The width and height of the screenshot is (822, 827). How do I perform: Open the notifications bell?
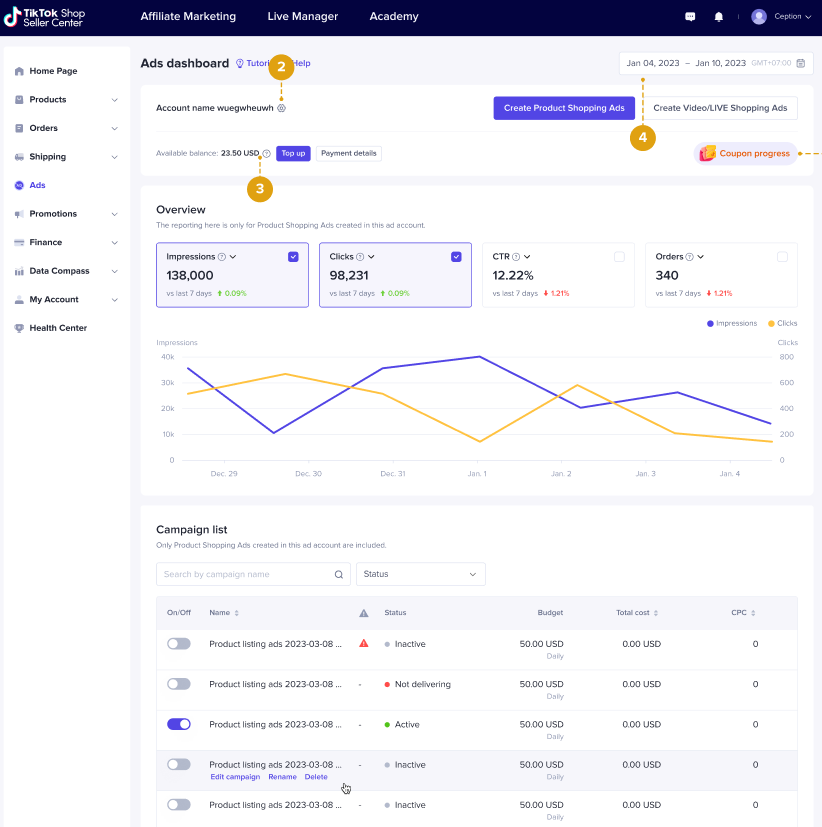tap(718, 17)
